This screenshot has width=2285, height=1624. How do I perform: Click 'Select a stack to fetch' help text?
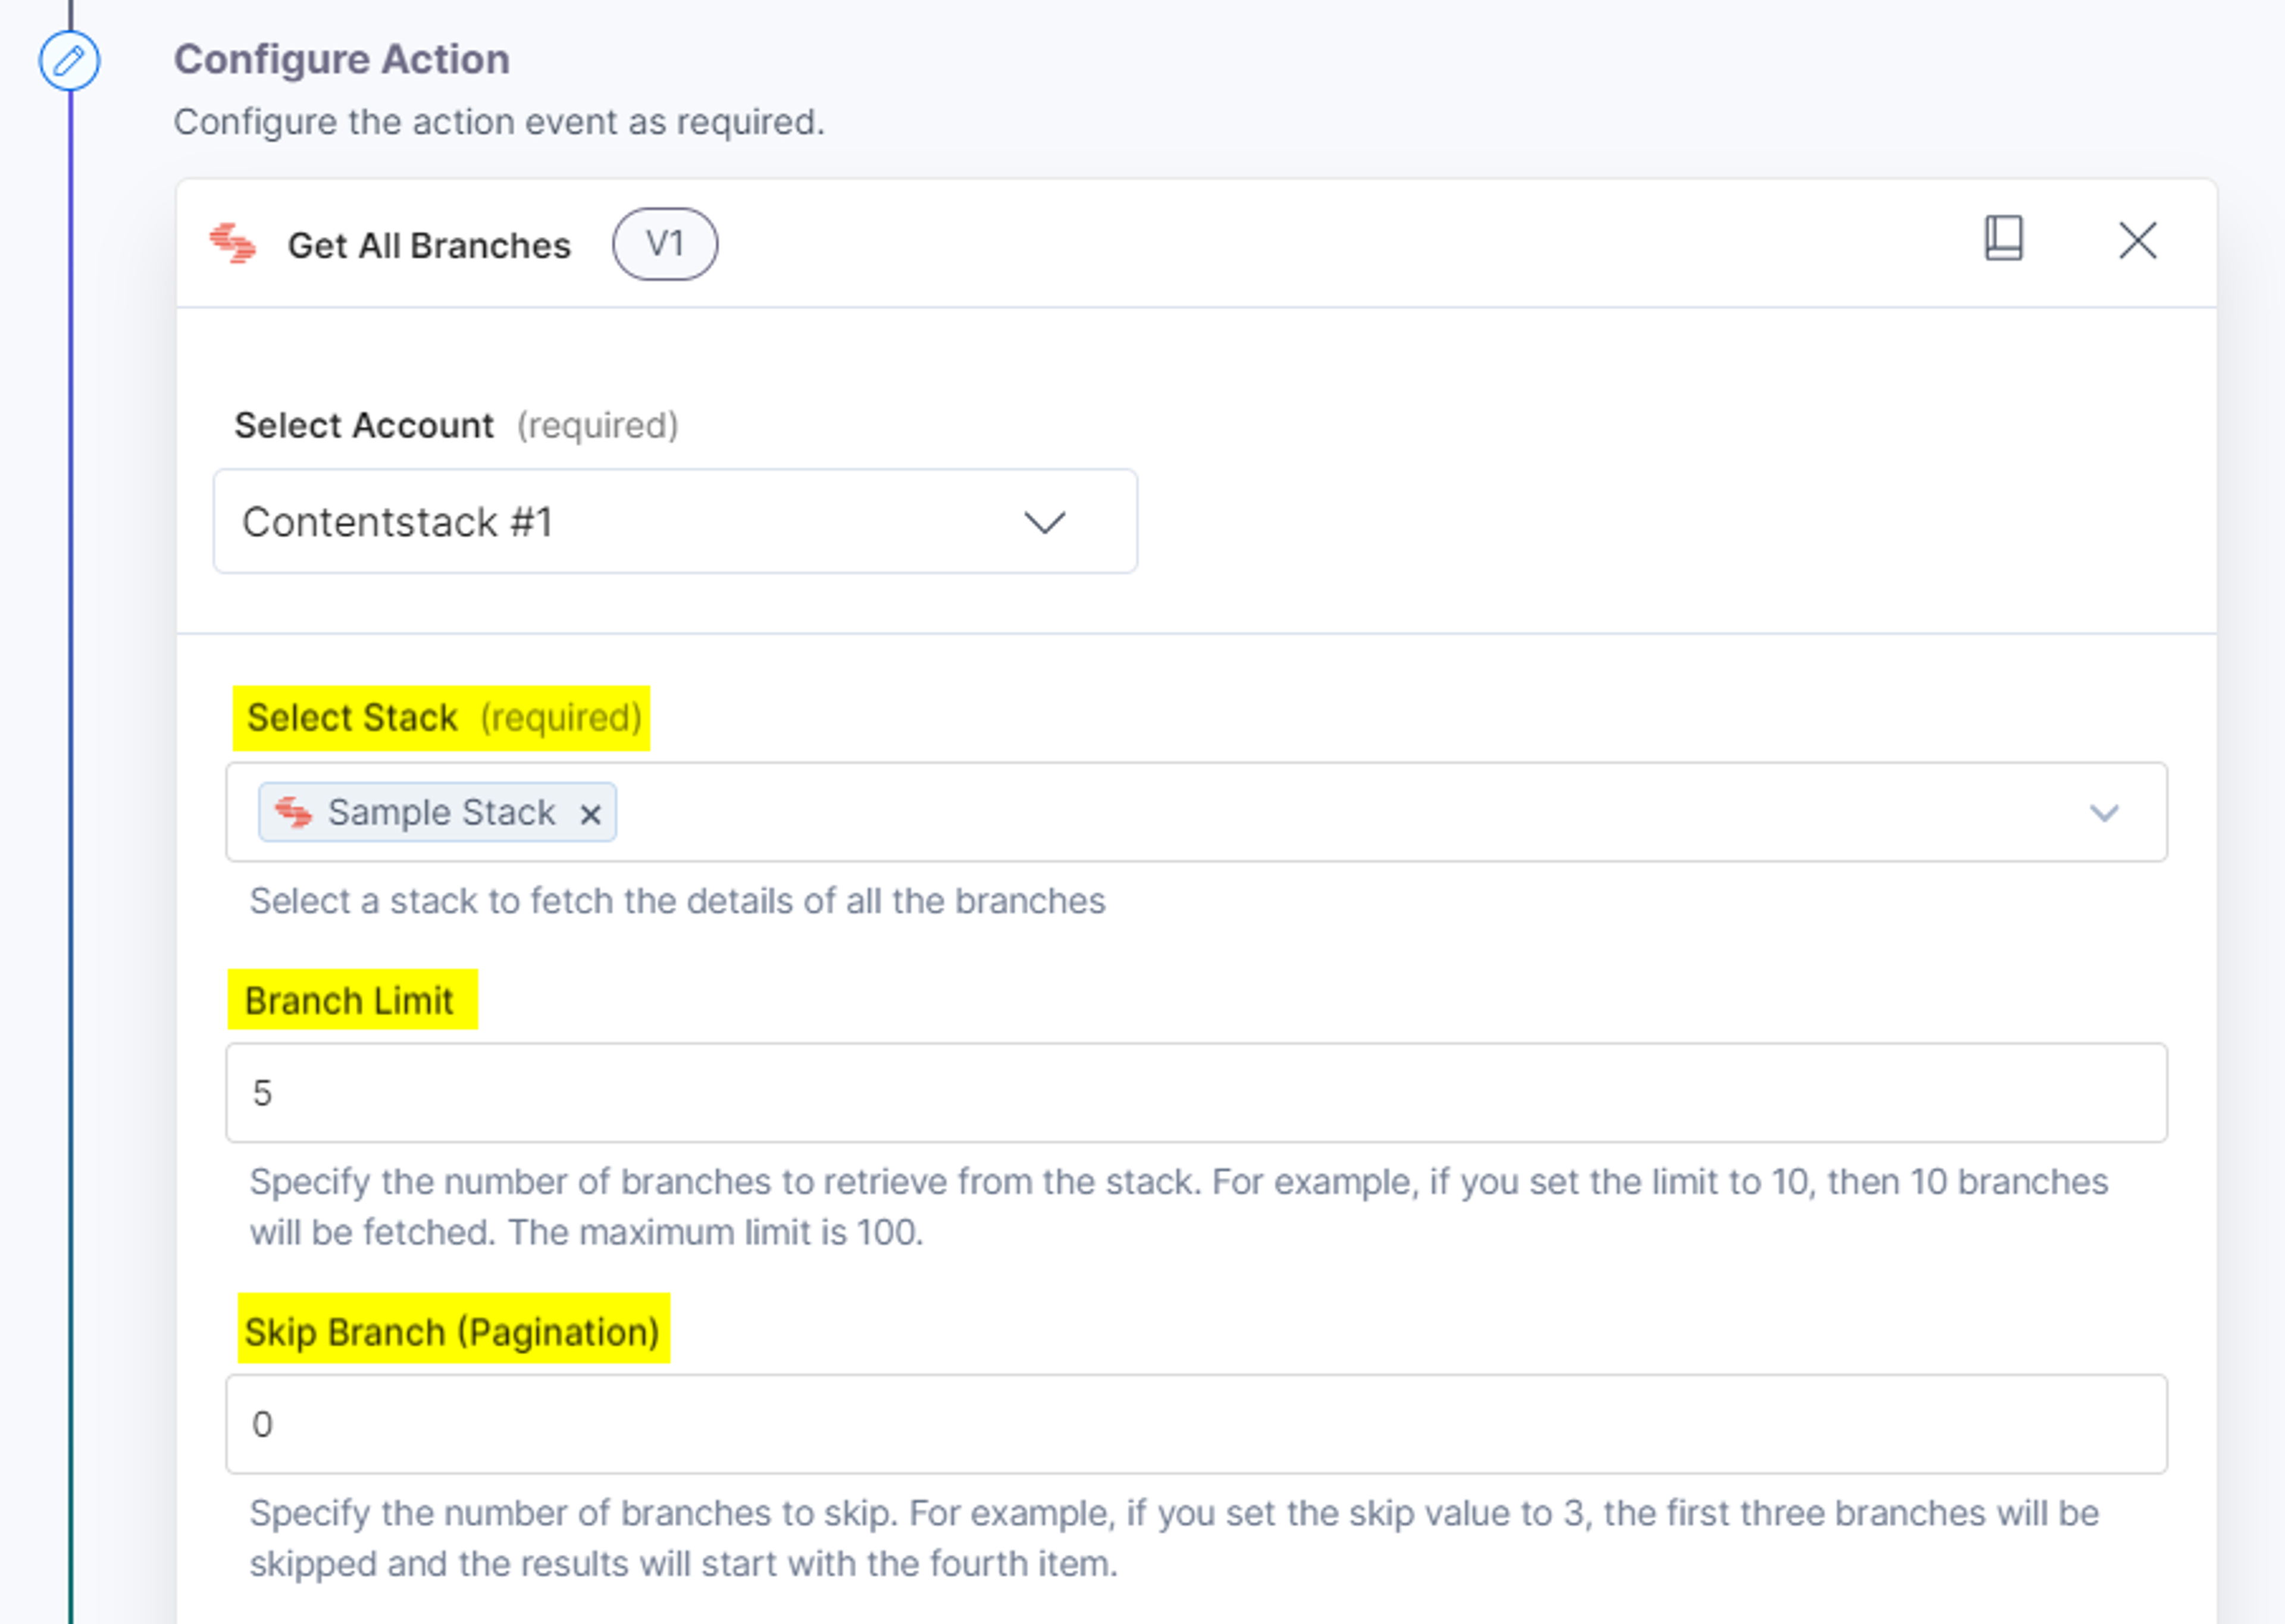[x=677, y=901]
